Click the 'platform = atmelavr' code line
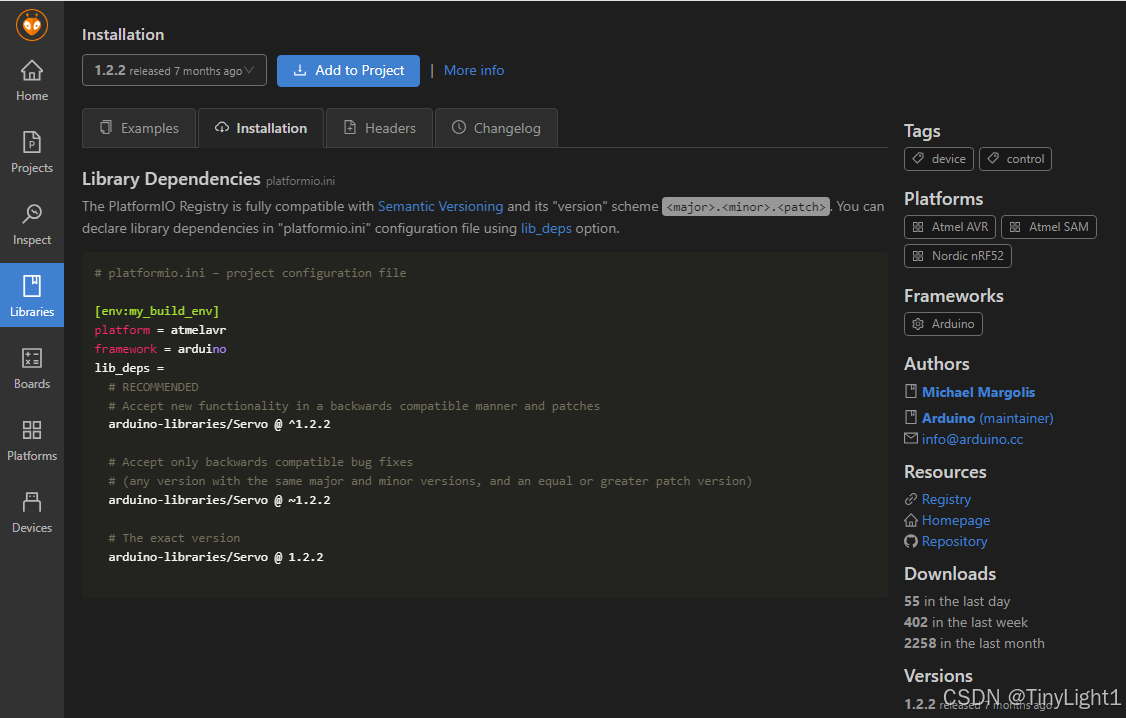Image resolution: width=1126 pixels, height=718 pixels. pyautogui.click(x=160, y=330)
